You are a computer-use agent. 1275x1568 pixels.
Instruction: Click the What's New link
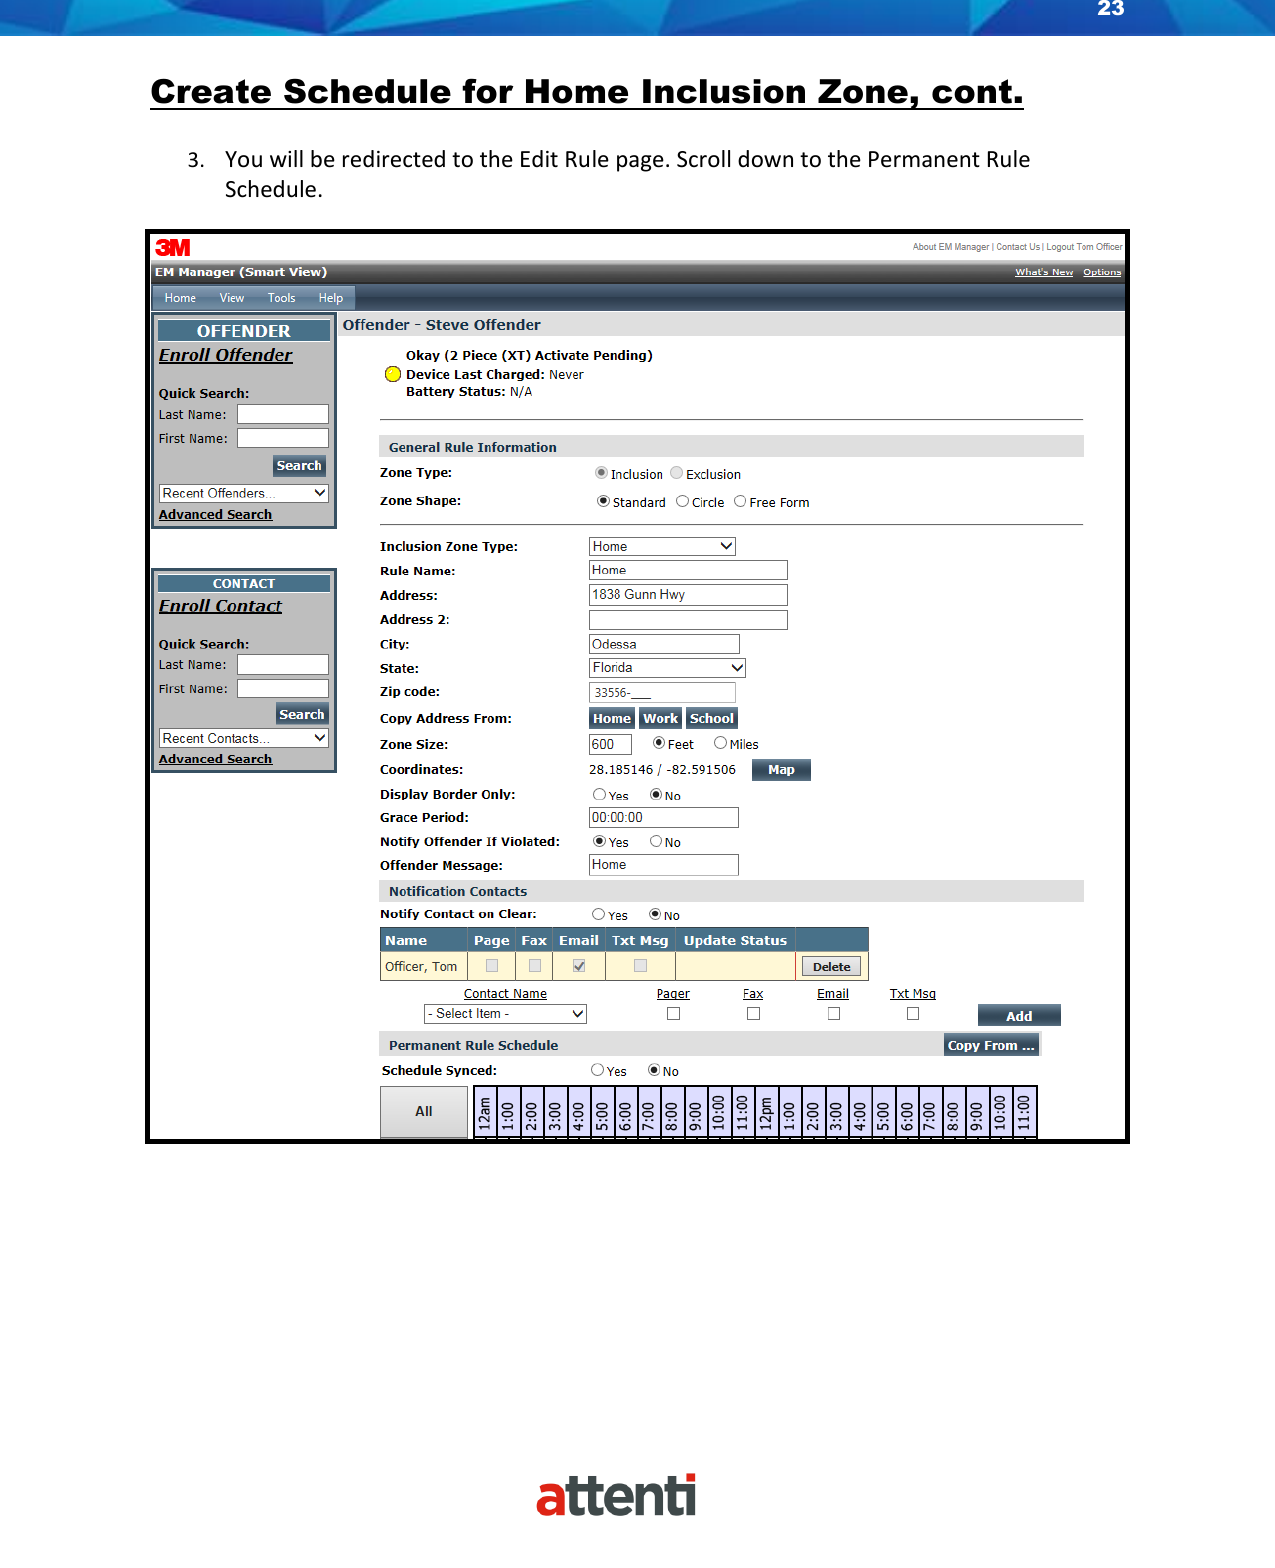coord(1044,272)
